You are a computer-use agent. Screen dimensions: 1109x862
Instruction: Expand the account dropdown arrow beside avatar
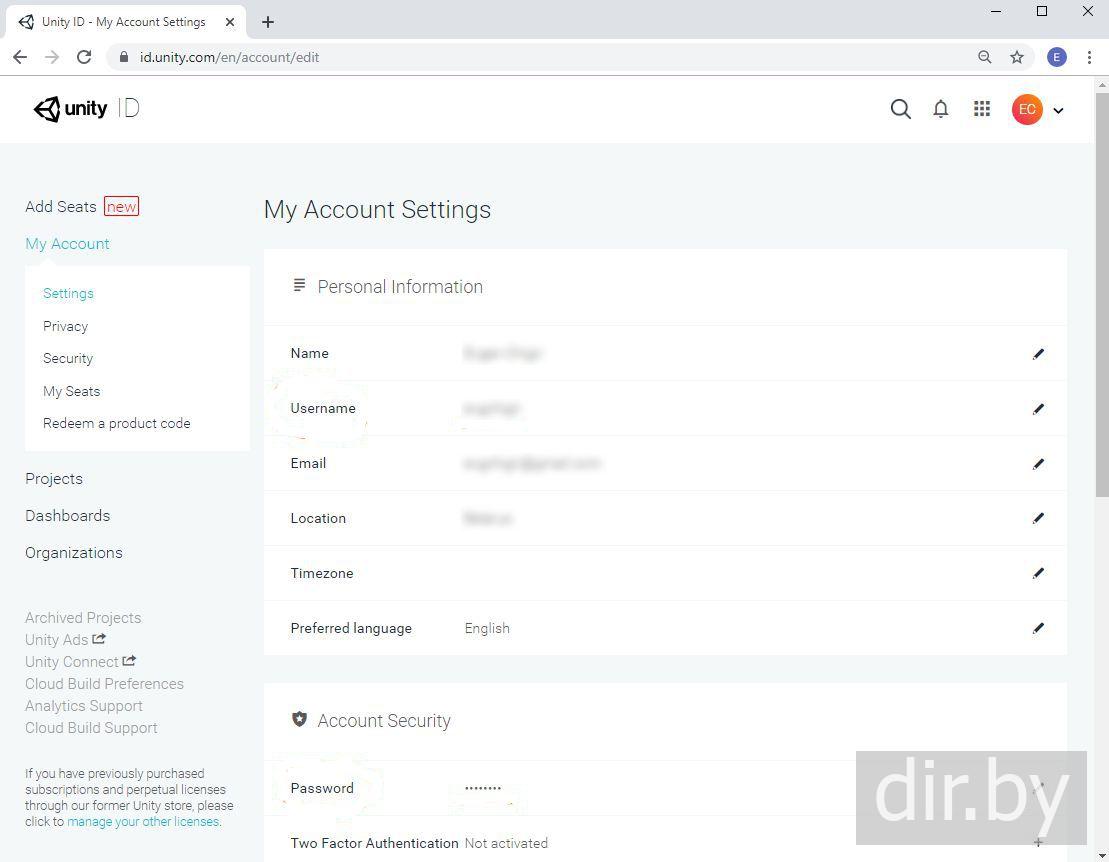coord(1058,110)
